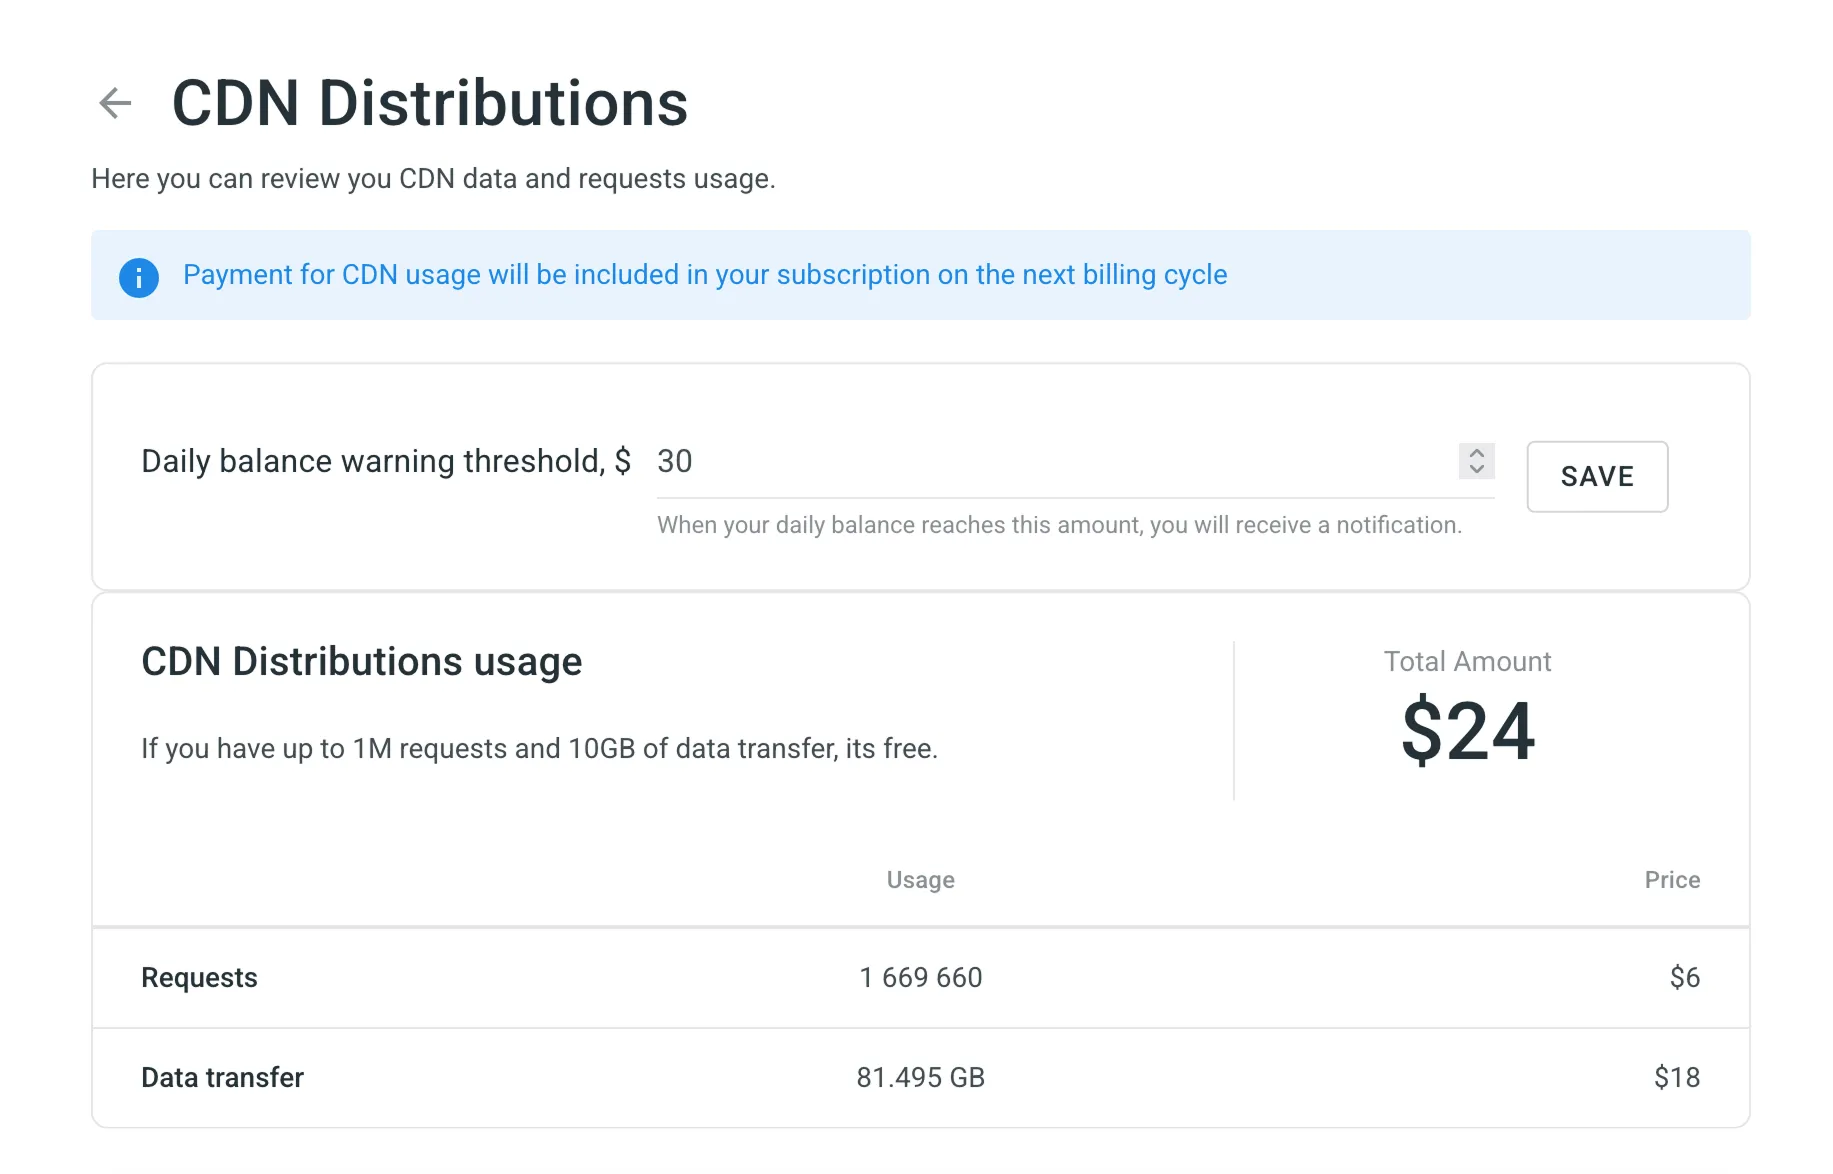Select the threshold value input field
The image size is (1833, 1174).
(x=1000, y=462)
